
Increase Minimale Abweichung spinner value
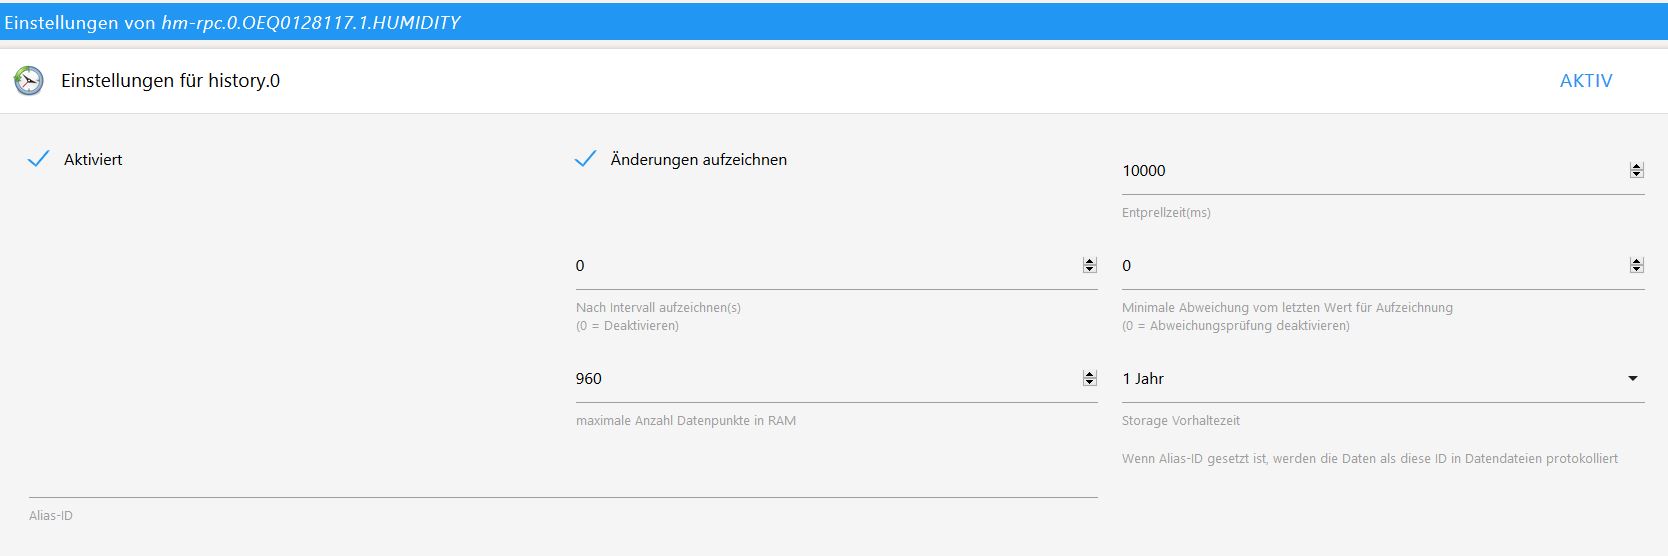(1636, 261)
